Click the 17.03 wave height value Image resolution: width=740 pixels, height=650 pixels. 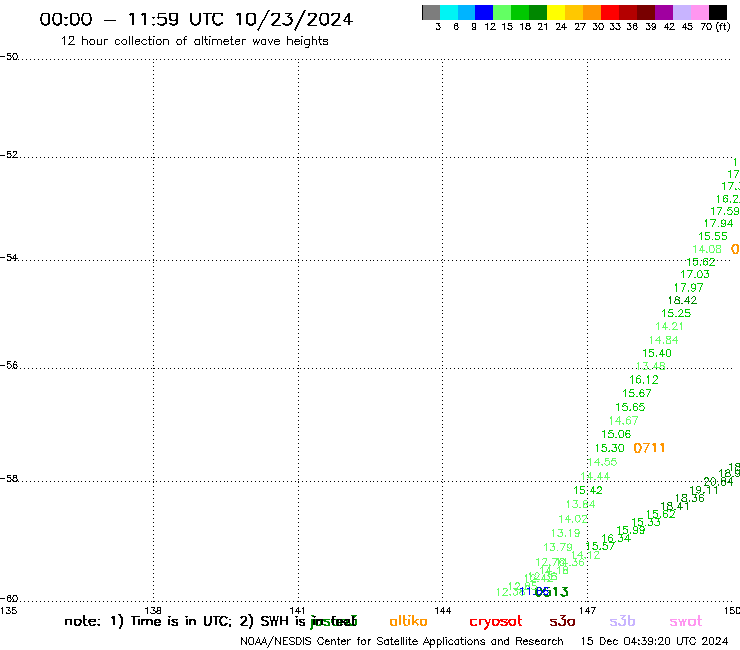click(x=694, y=274)
